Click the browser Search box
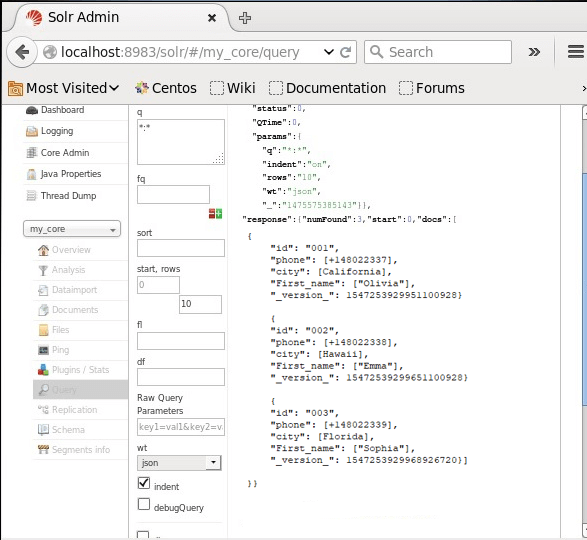Viewport: 587px width, 540px height. (x=438, y=52)
